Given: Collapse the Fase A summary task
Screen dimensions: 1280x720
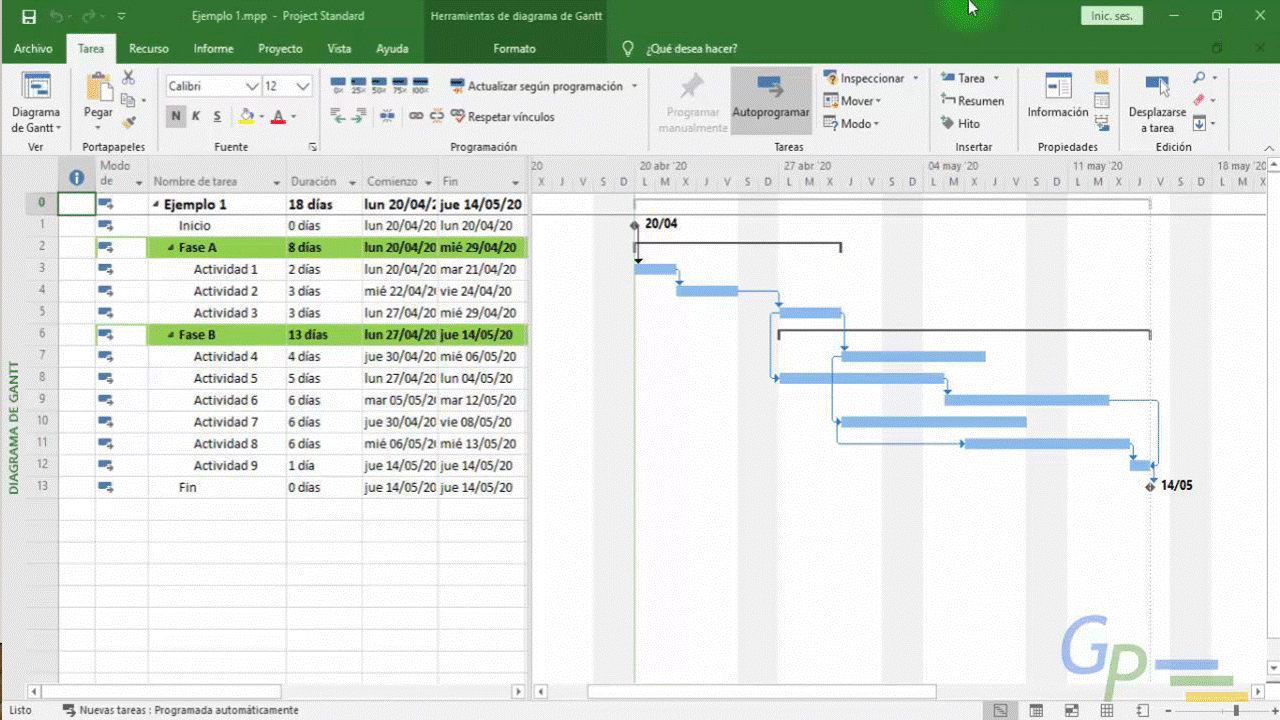Looking at the screenshot, I should pos(171,248).
